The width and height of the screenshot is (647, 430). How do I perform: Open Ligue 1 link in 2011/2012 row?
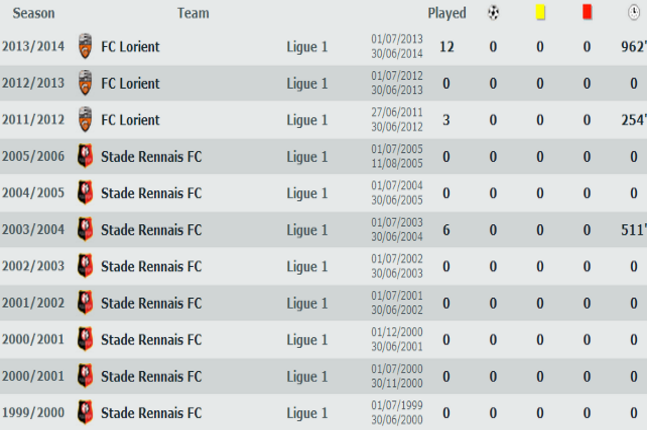(307, 120)
